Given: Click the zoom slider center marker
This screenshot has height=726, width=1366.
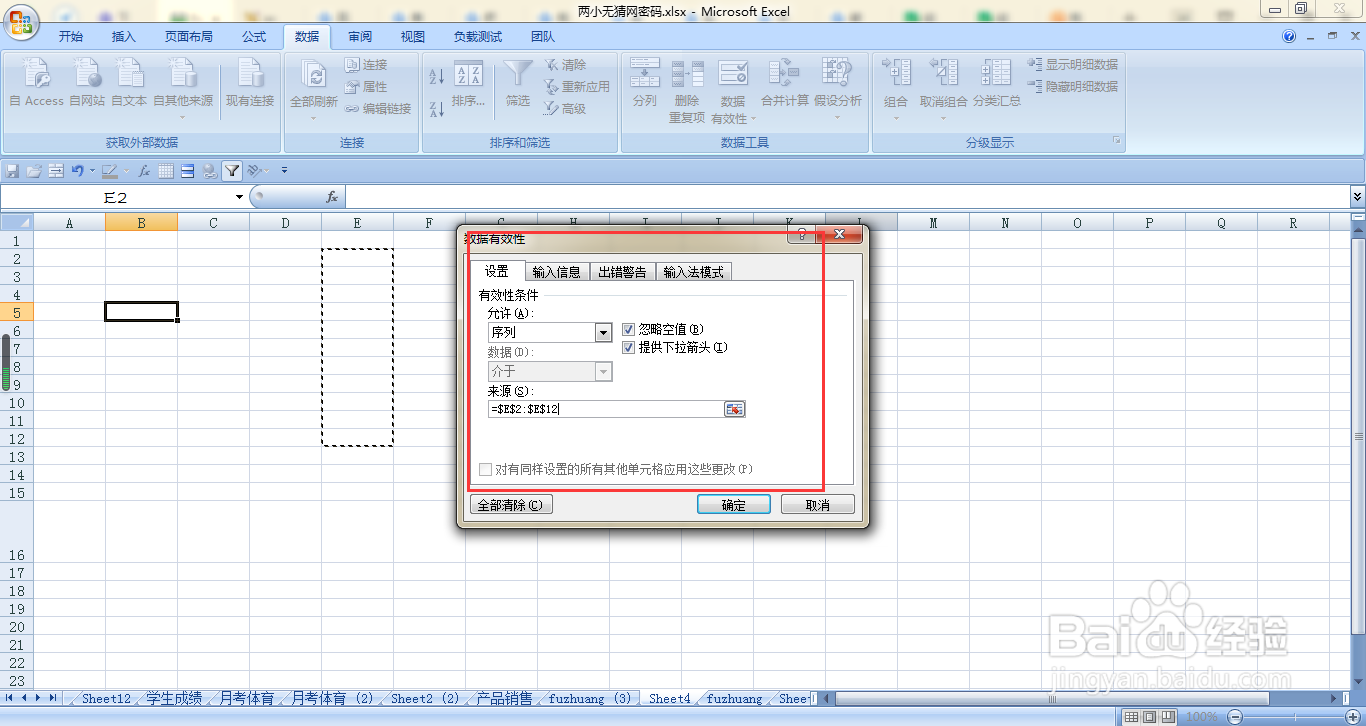Looking at the screenshot, I should (x=1294, y=717).
